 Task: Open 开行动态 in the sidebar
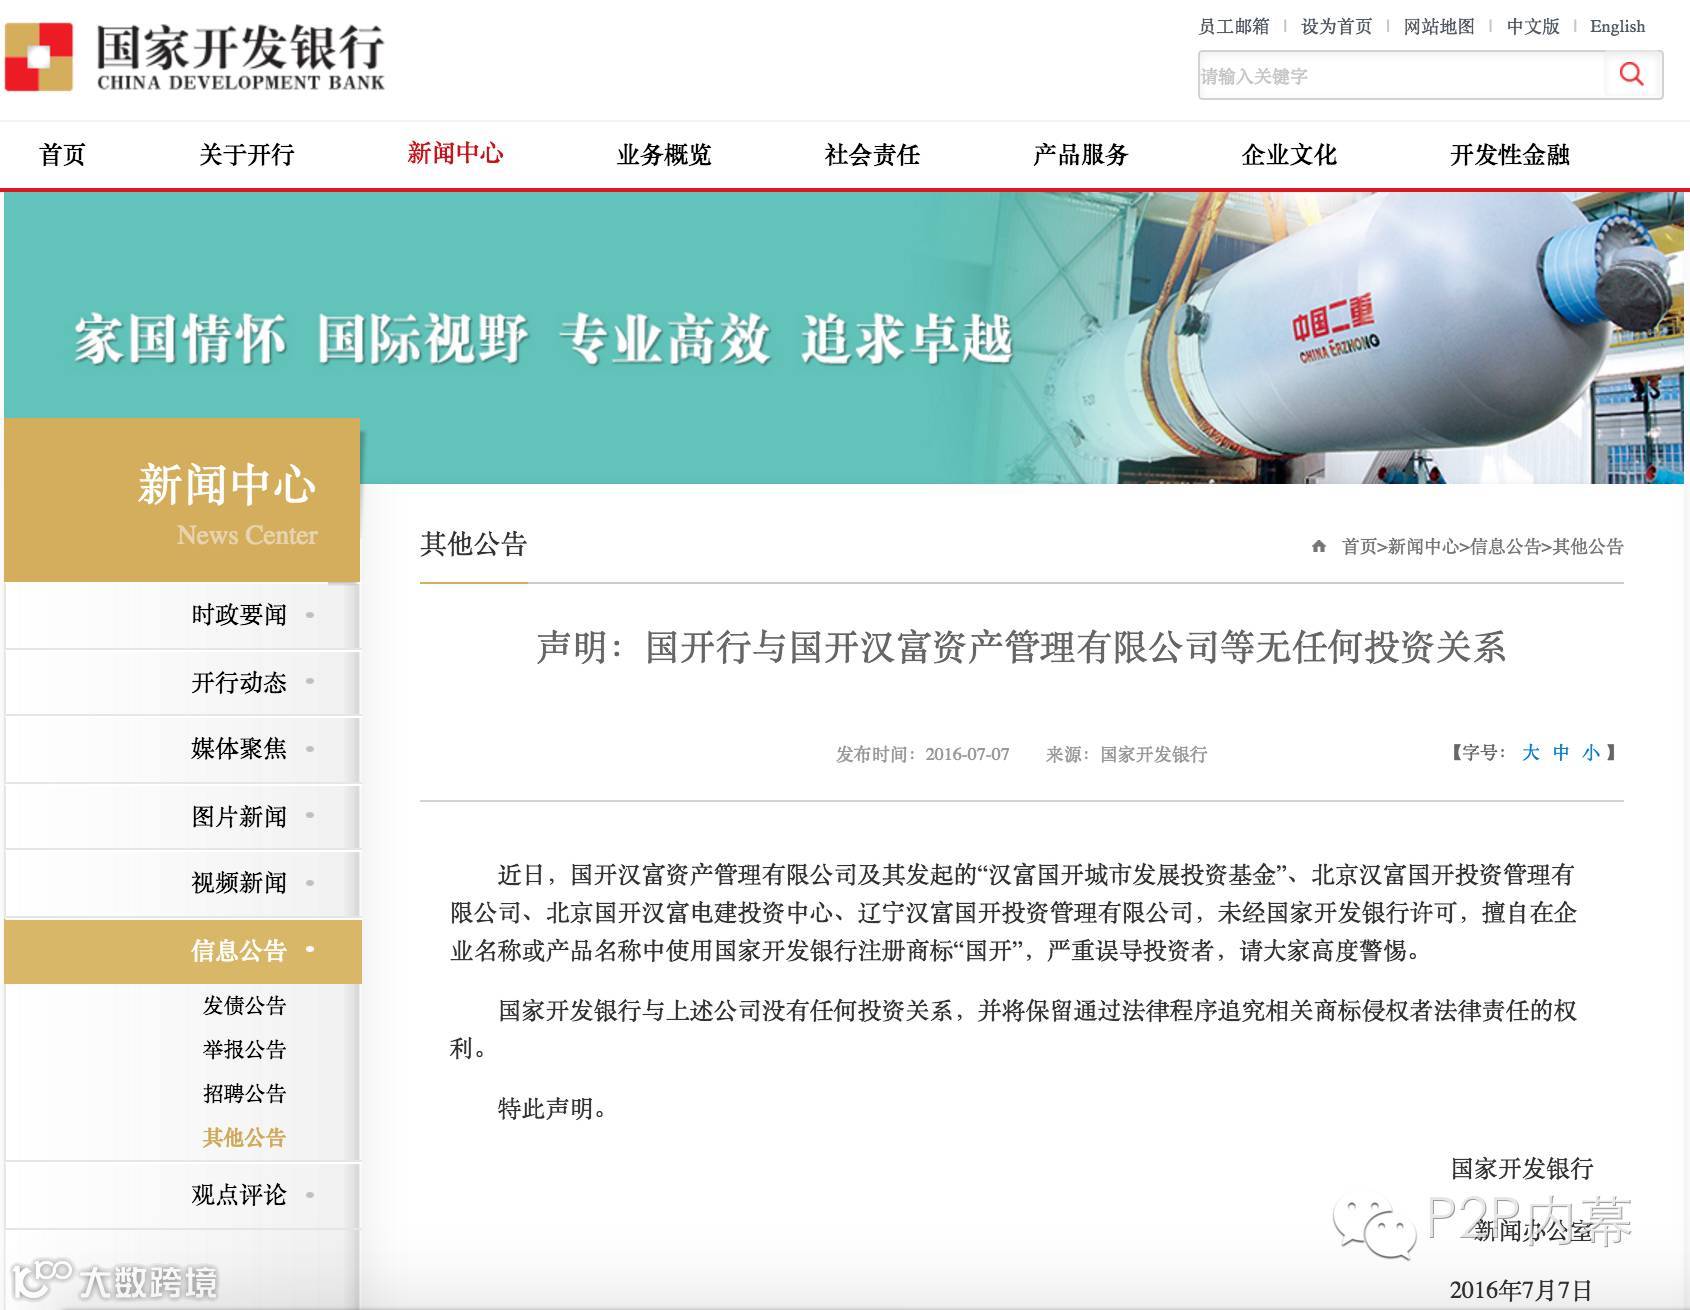(x=182, y=683)
